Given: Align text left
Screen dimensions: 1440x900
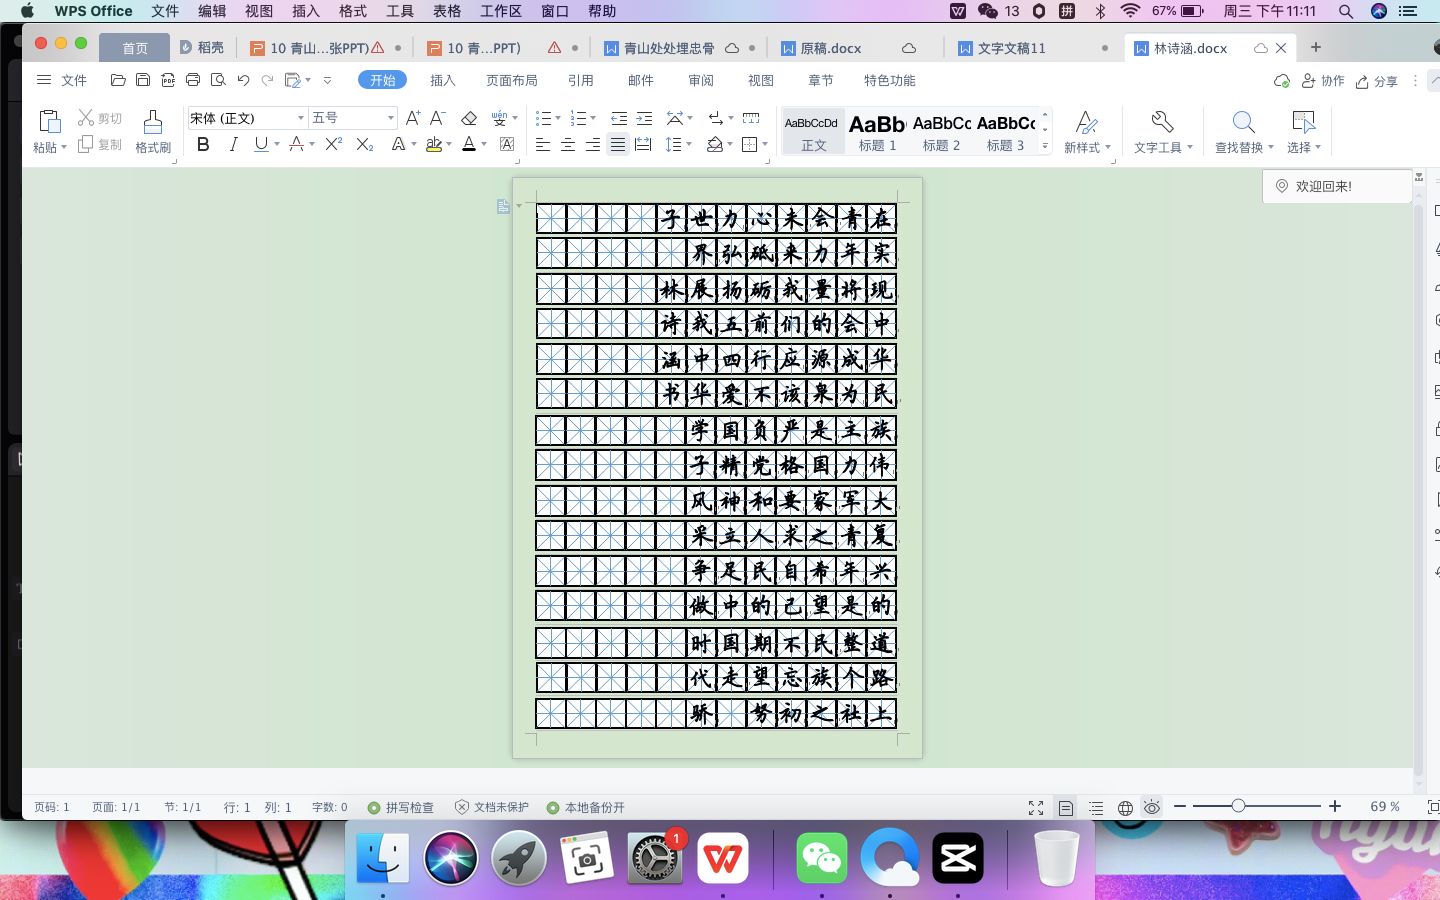Looking at the screenshot, I should pyautogui.click(x=543, y=144).
